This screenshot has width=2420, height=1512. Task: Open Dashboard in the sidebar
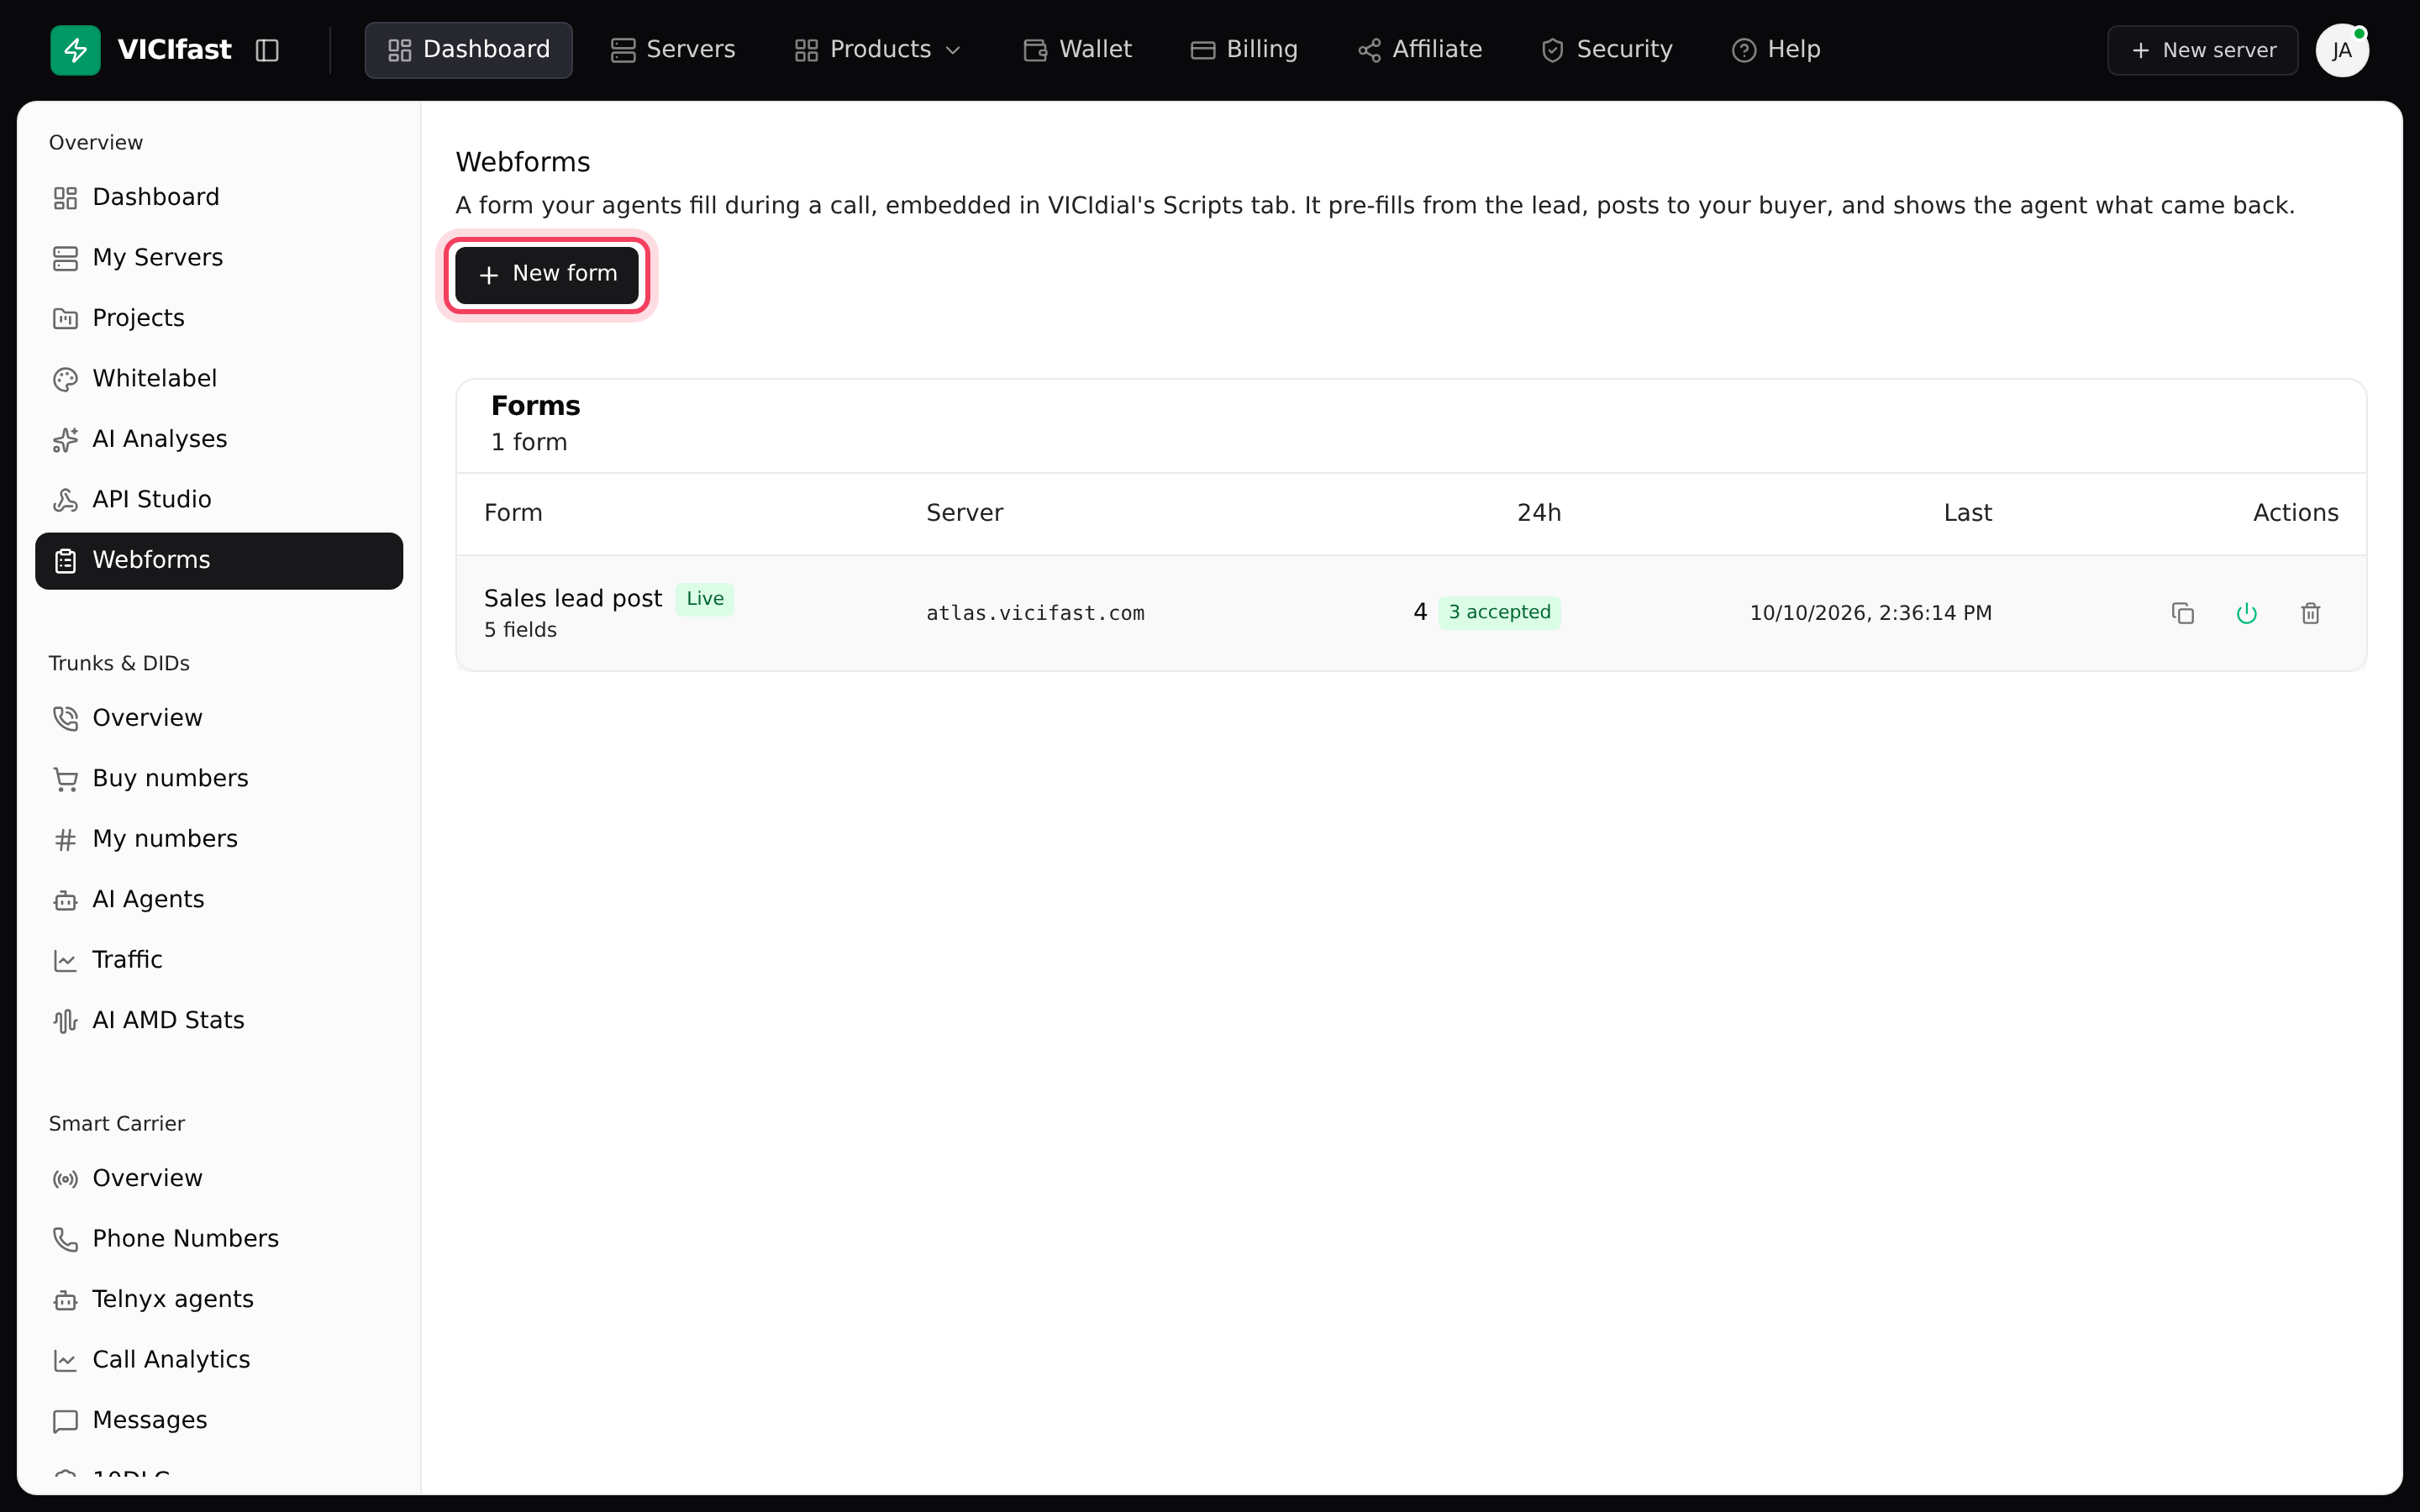click(x=219, y=197)
